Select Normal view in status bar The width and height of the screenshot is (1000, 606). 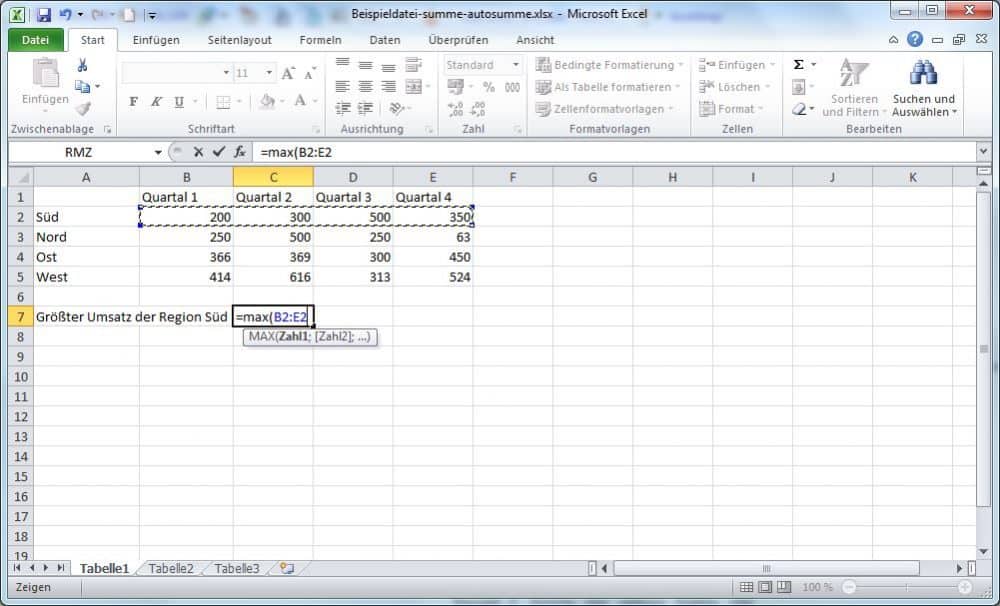(x=746, y=587)
